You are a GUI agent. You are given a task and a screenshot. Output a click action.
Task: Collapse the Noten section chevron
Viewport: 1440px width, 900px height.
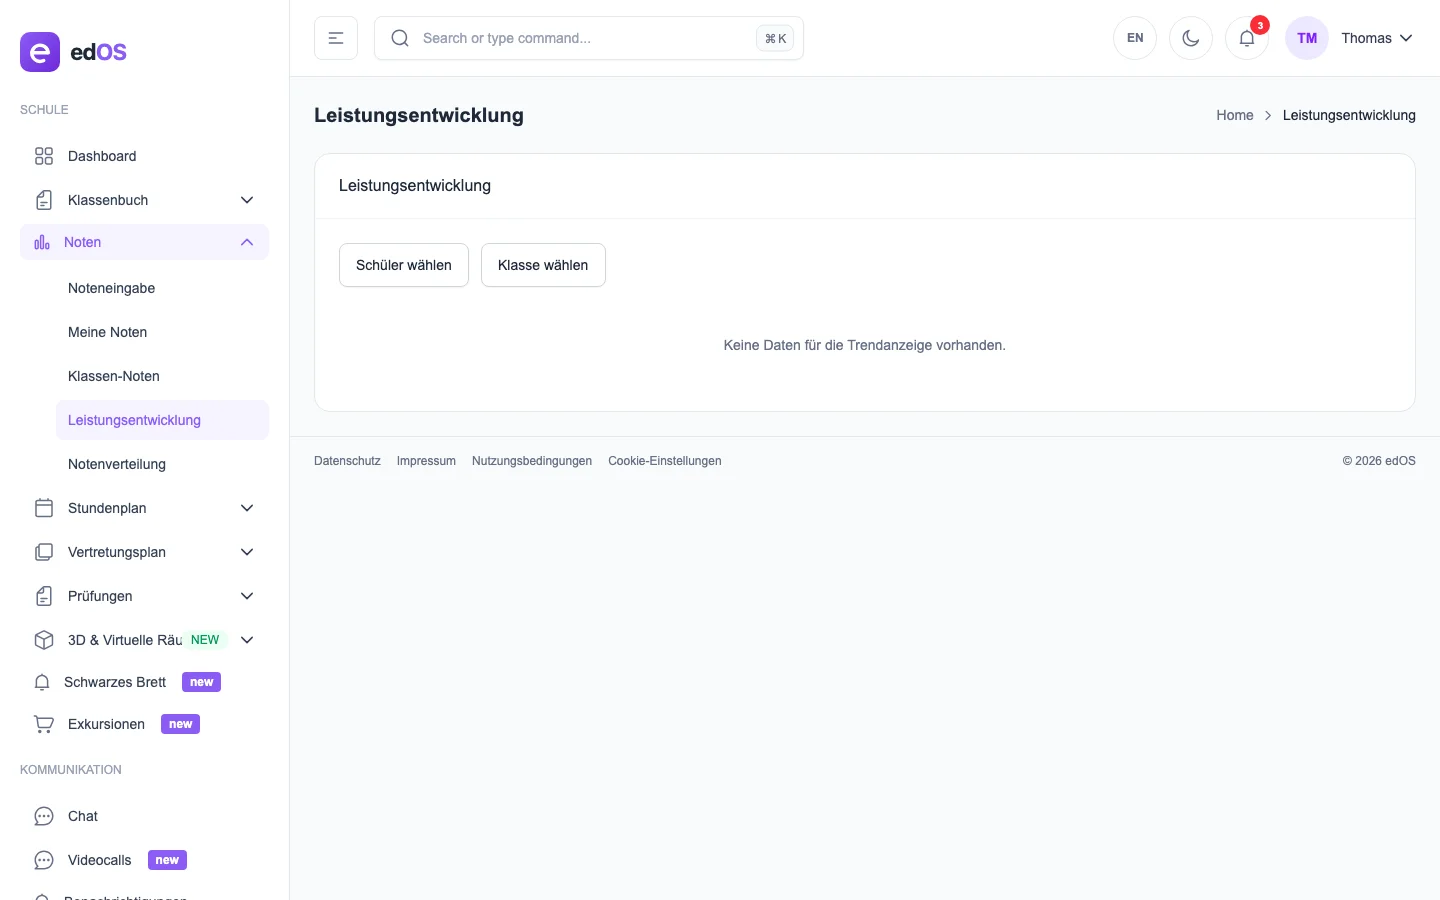[x=247, y=242]
